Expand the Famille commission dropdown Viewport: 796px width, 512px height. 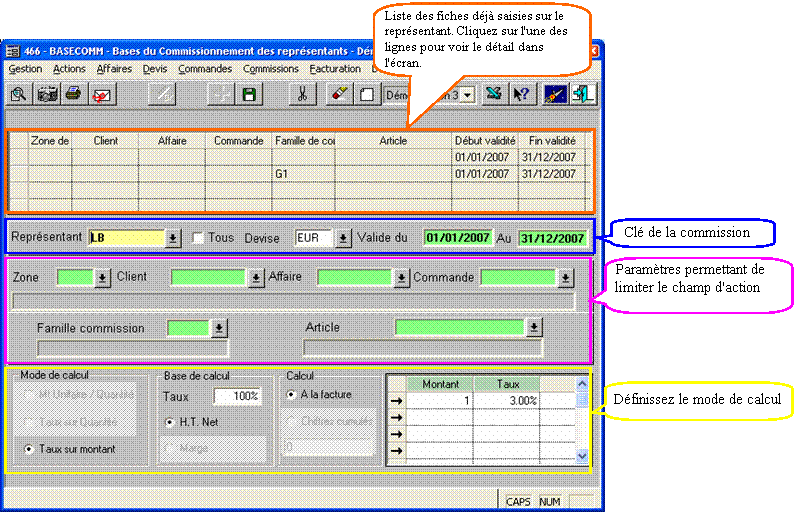pos(219,327)
